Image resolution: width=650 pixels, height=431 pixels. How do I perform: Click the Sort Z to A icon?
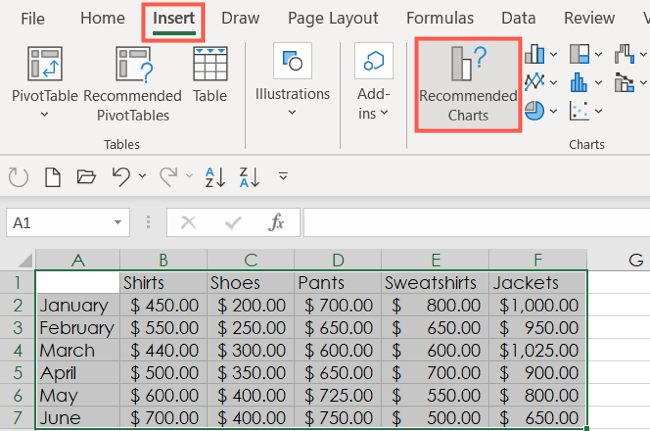249,177
